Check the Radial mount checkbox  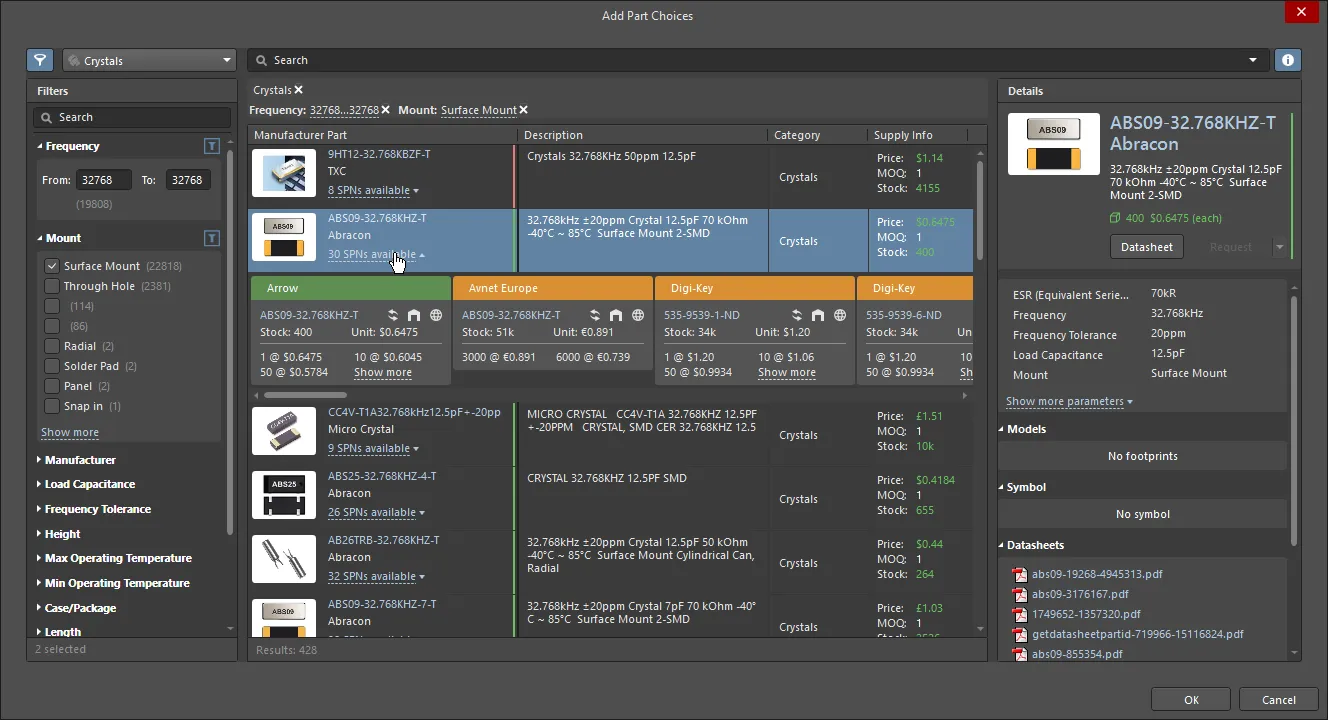52,346
